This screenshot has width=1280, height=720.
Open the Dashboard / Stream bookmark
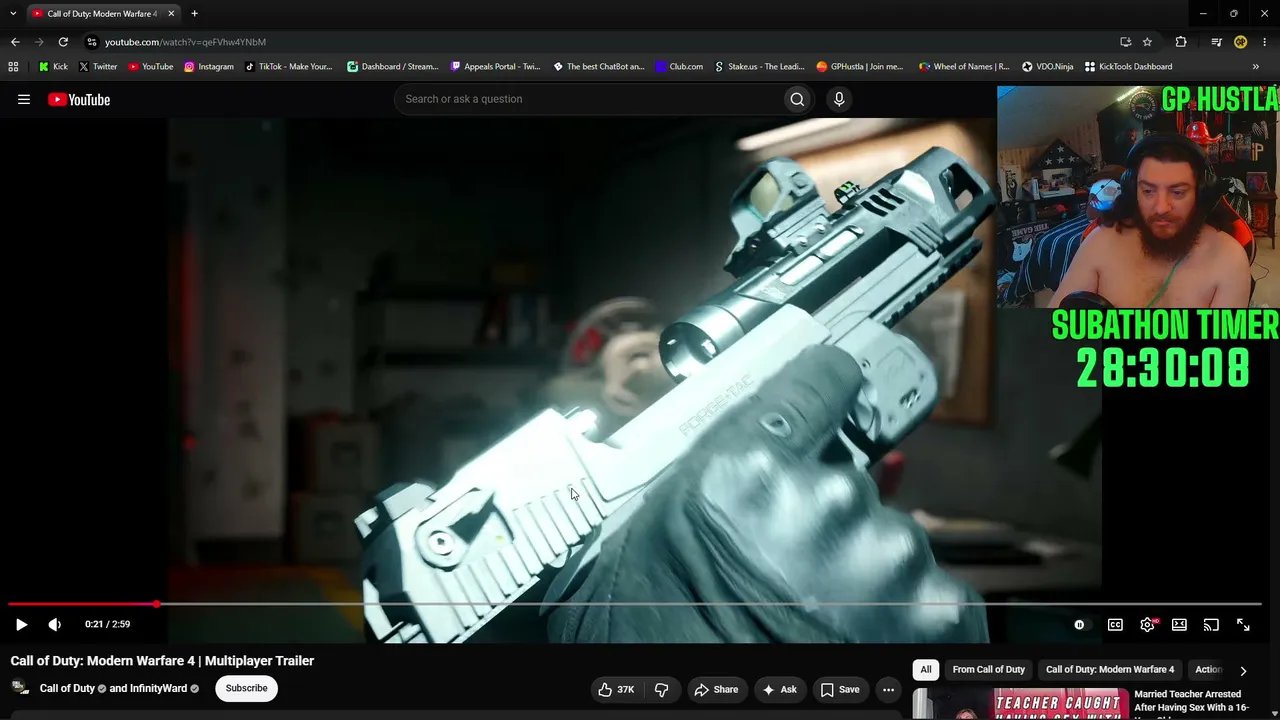[393, 67]
